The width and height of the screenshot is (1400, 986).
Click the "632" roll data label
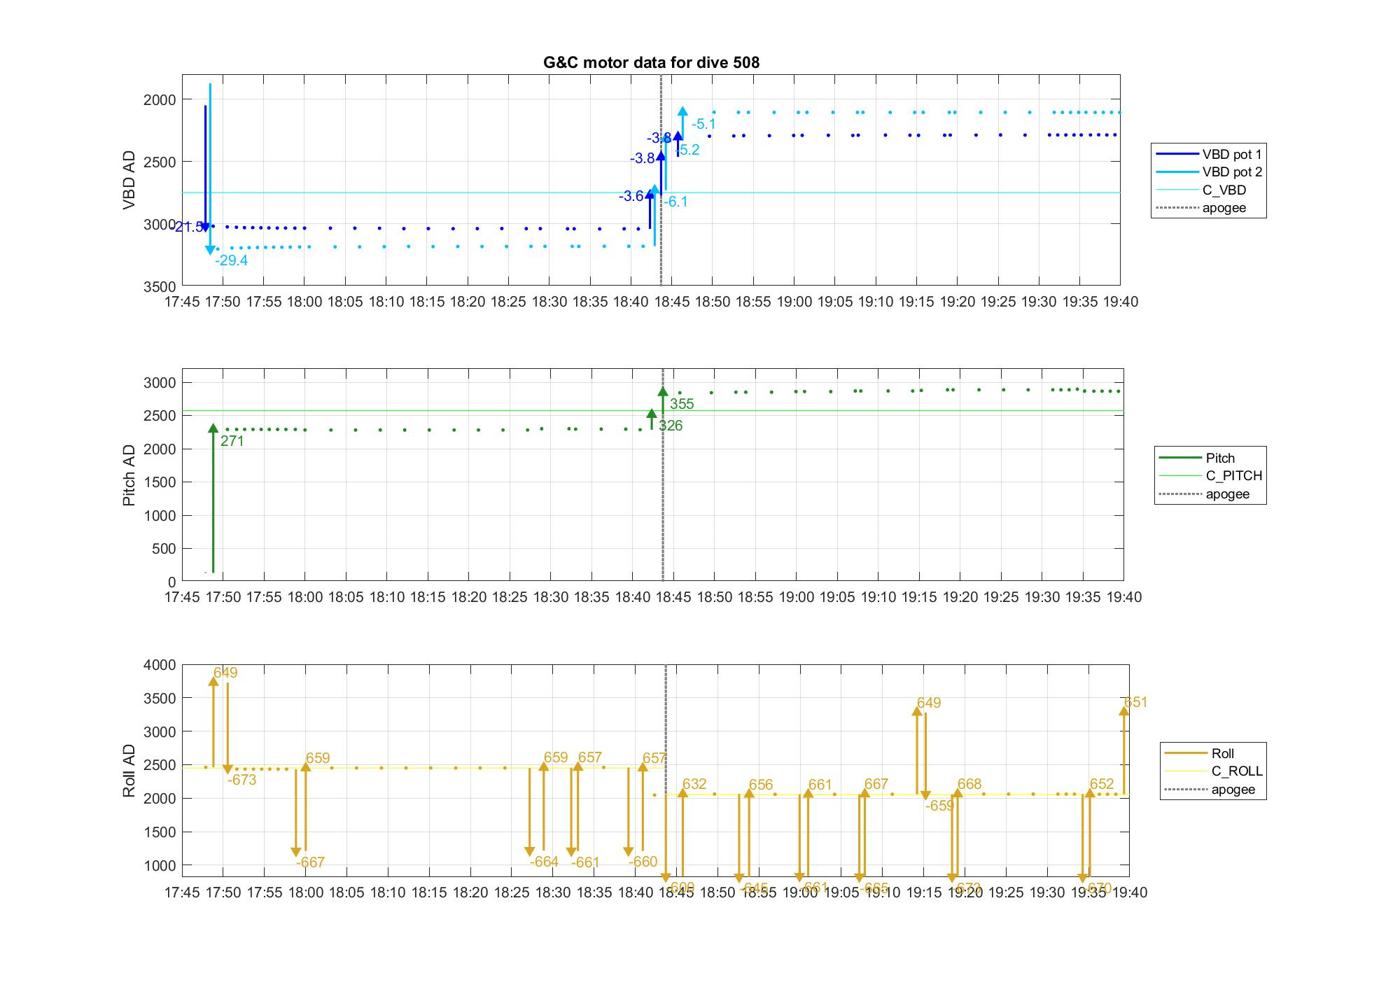(x=694, y=784)
